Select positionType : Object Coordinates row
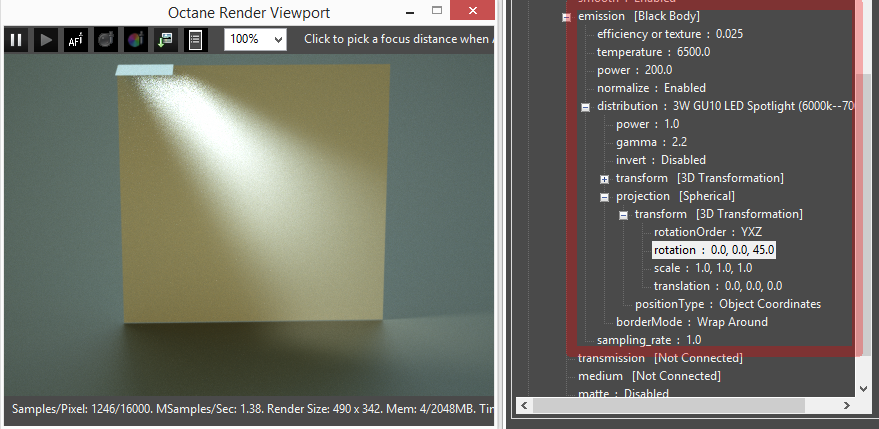Viewport: 879px width, 429px height. [x=728, y=304]
